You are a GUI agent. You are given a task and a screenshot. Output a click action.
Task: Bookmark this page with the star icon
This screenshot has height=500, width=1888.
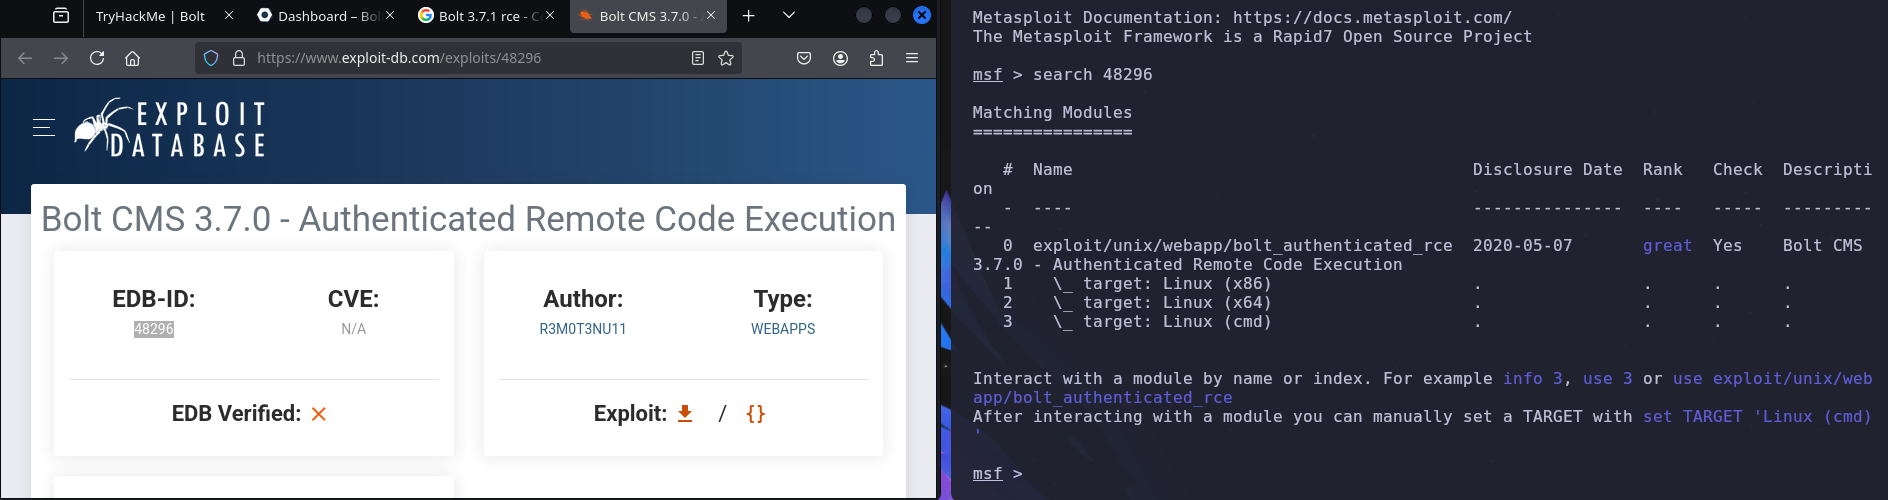click(726, 58)
